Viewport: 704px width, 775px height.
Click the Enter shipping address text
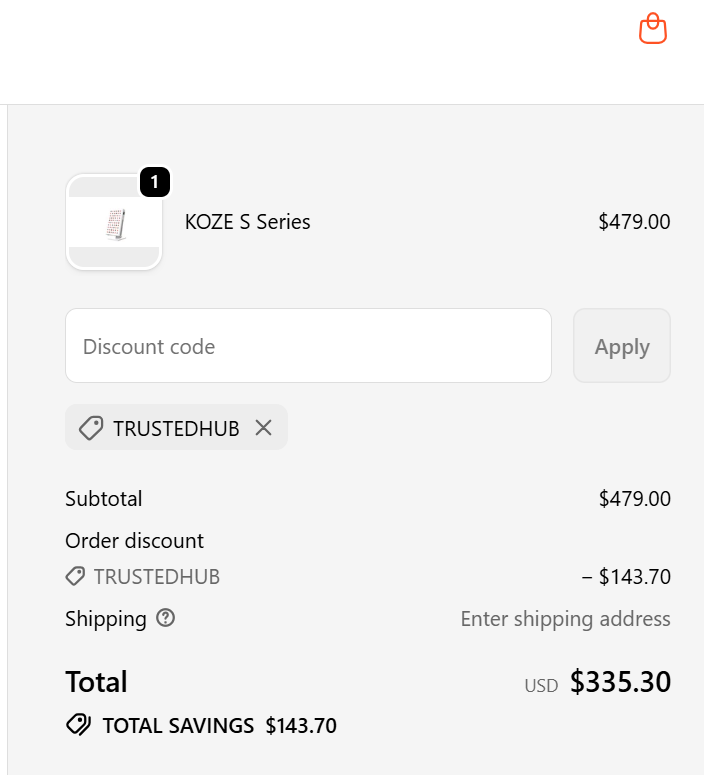(x=565, y=619)
